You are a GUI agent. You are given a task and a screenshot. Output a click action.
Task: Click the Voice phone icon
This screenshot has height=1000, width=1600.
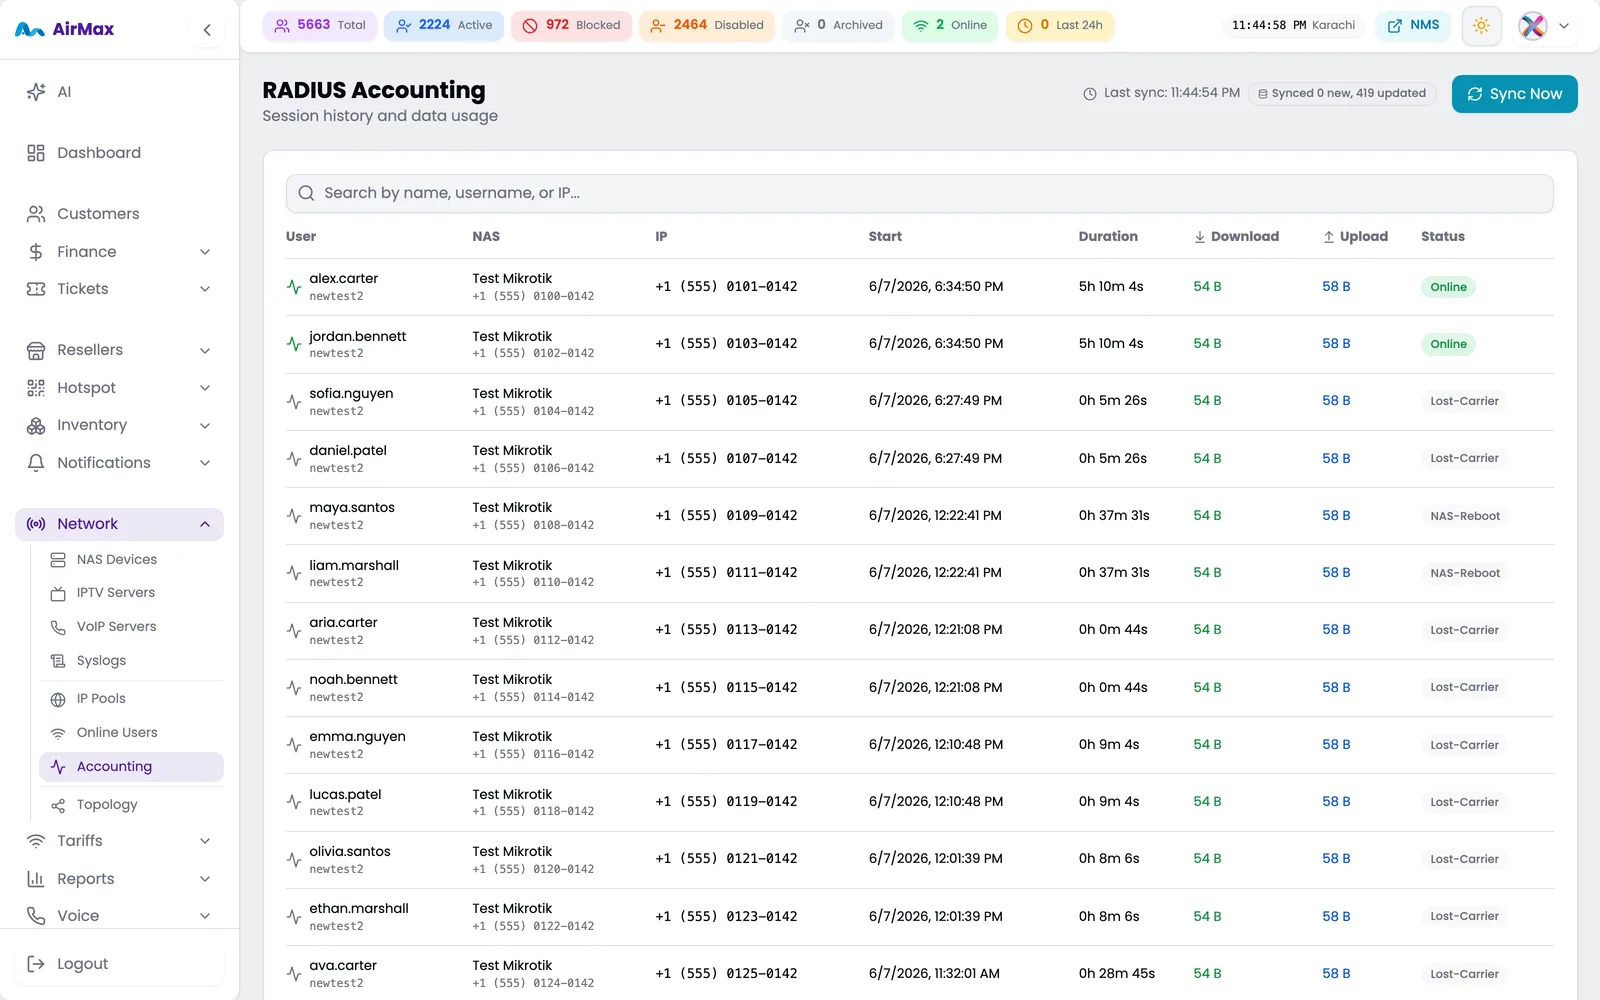coord(36,916)
